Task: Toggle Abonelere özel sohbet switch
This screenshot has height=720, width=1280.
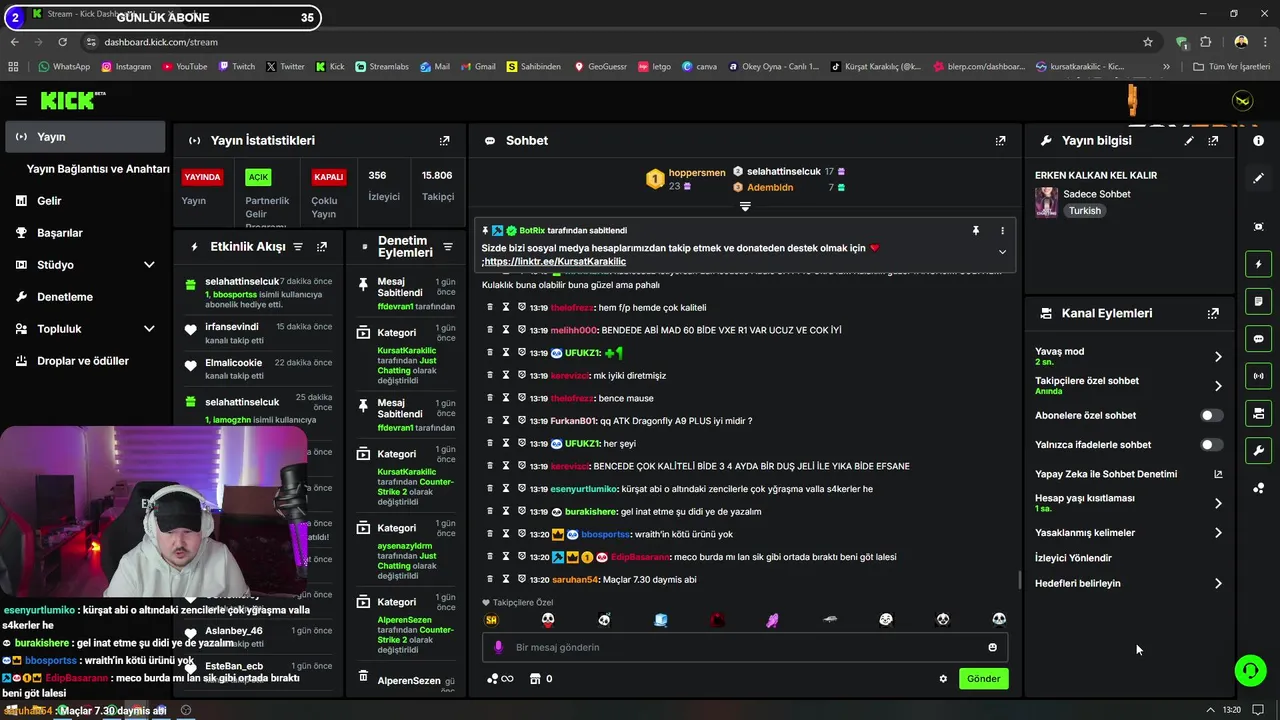Action: tap(1211, 415)
